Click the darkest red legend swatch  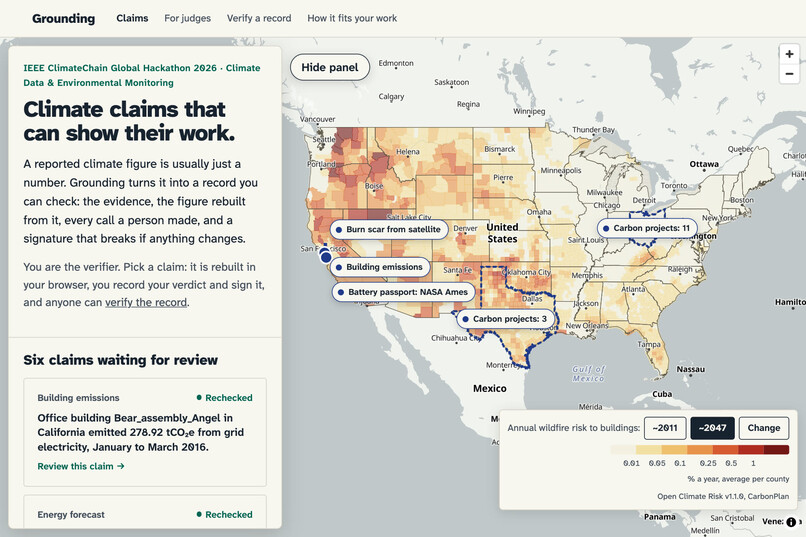(776, 450)
